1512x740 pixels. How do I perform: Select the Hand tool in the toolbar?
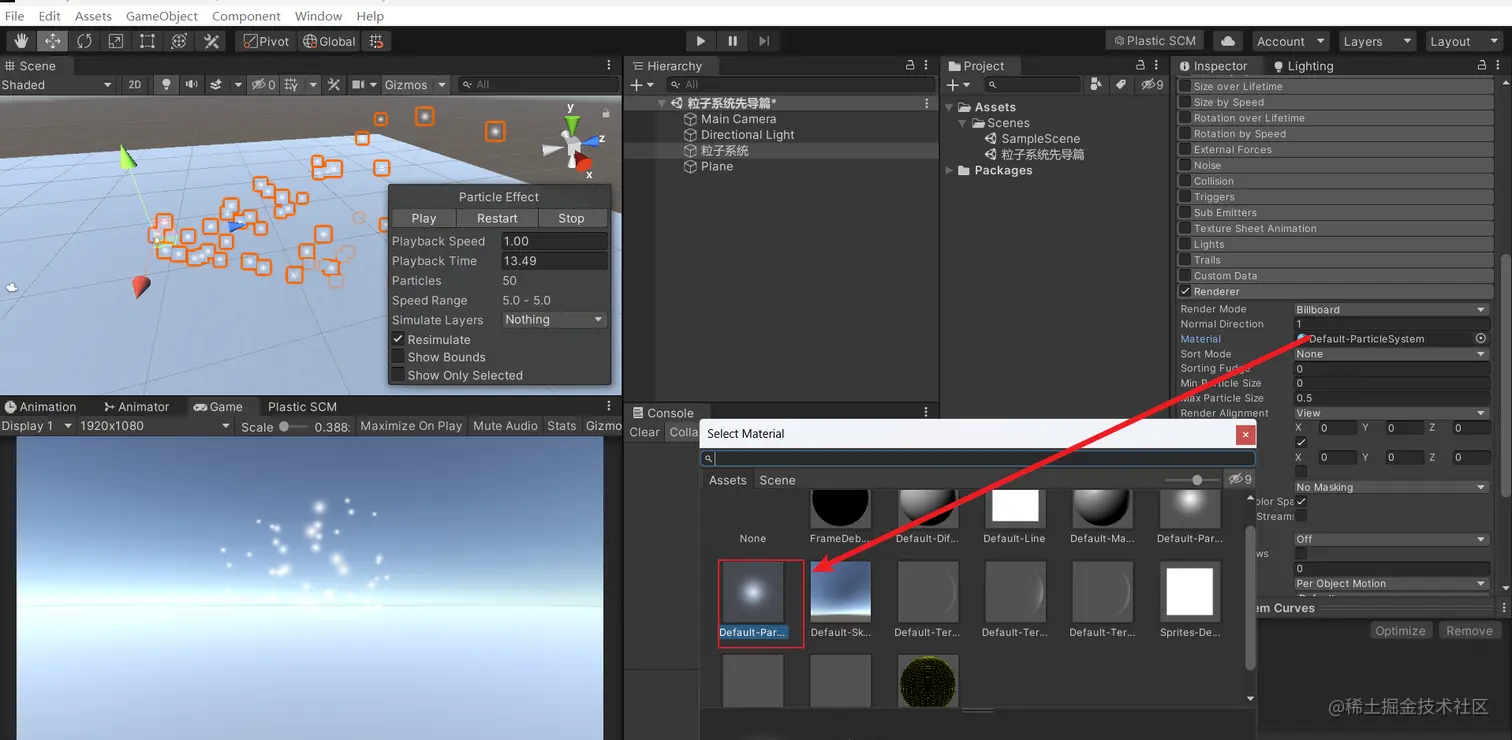click(21, 41)
